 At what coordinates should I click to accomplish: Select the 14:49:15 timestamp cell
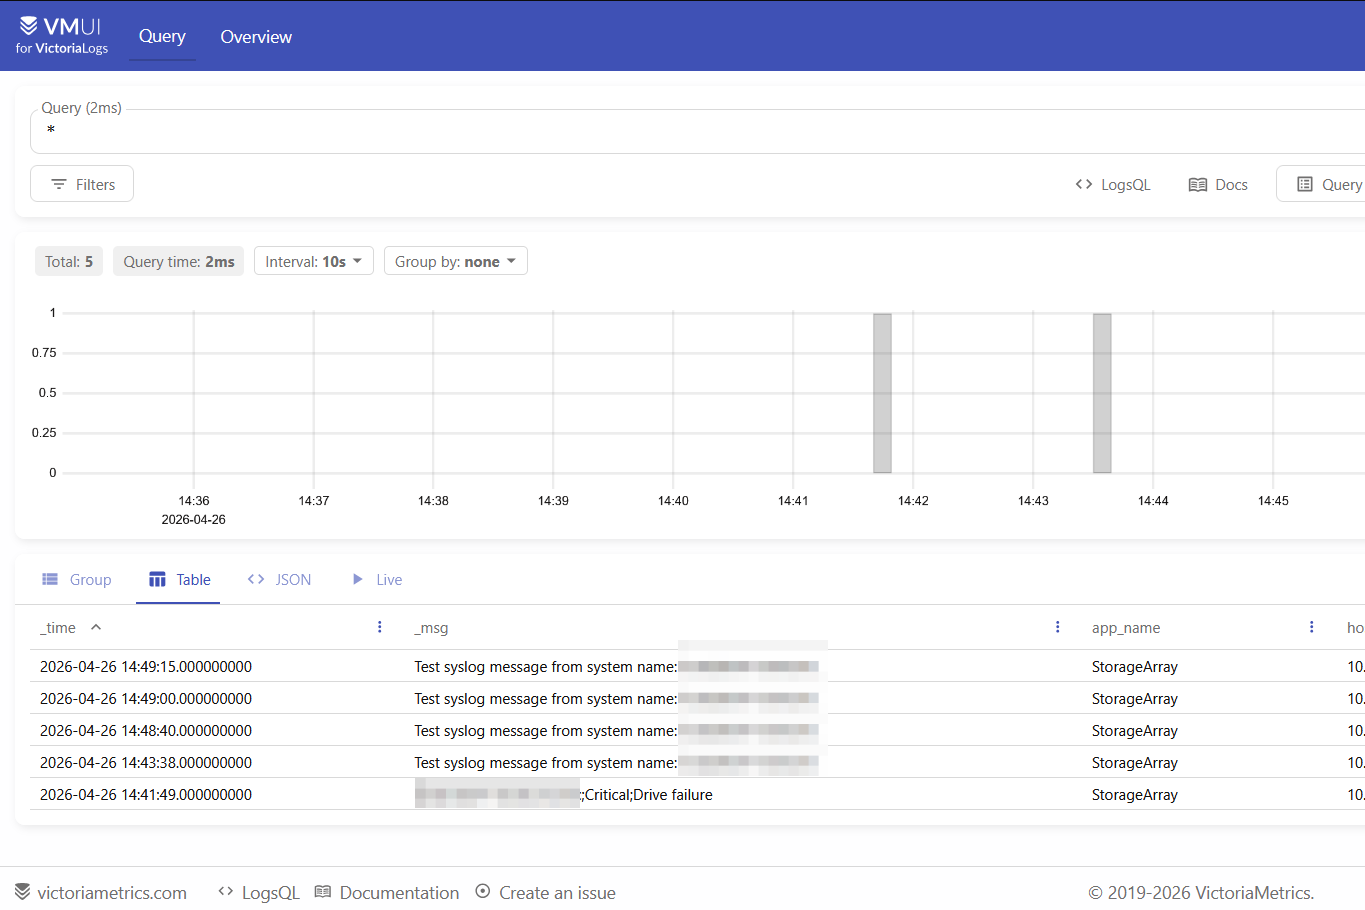click(x=146, y=667)
